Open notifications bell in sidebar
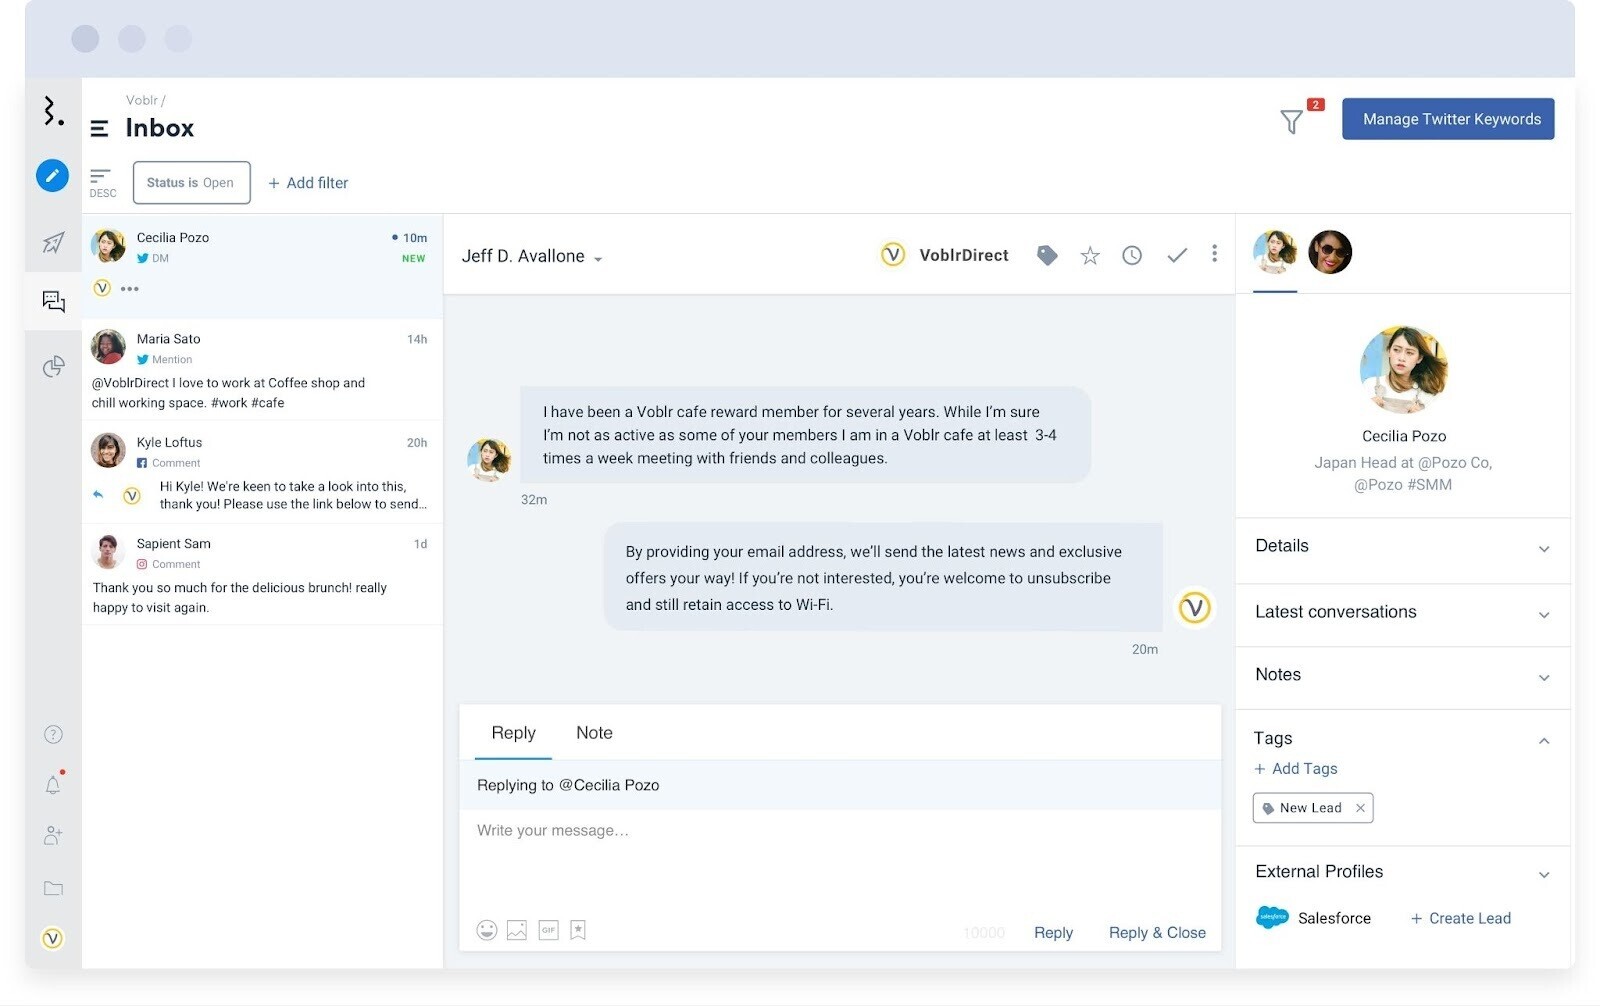The height and width of the screenshot is (1006, 1600). pos(53,785)
